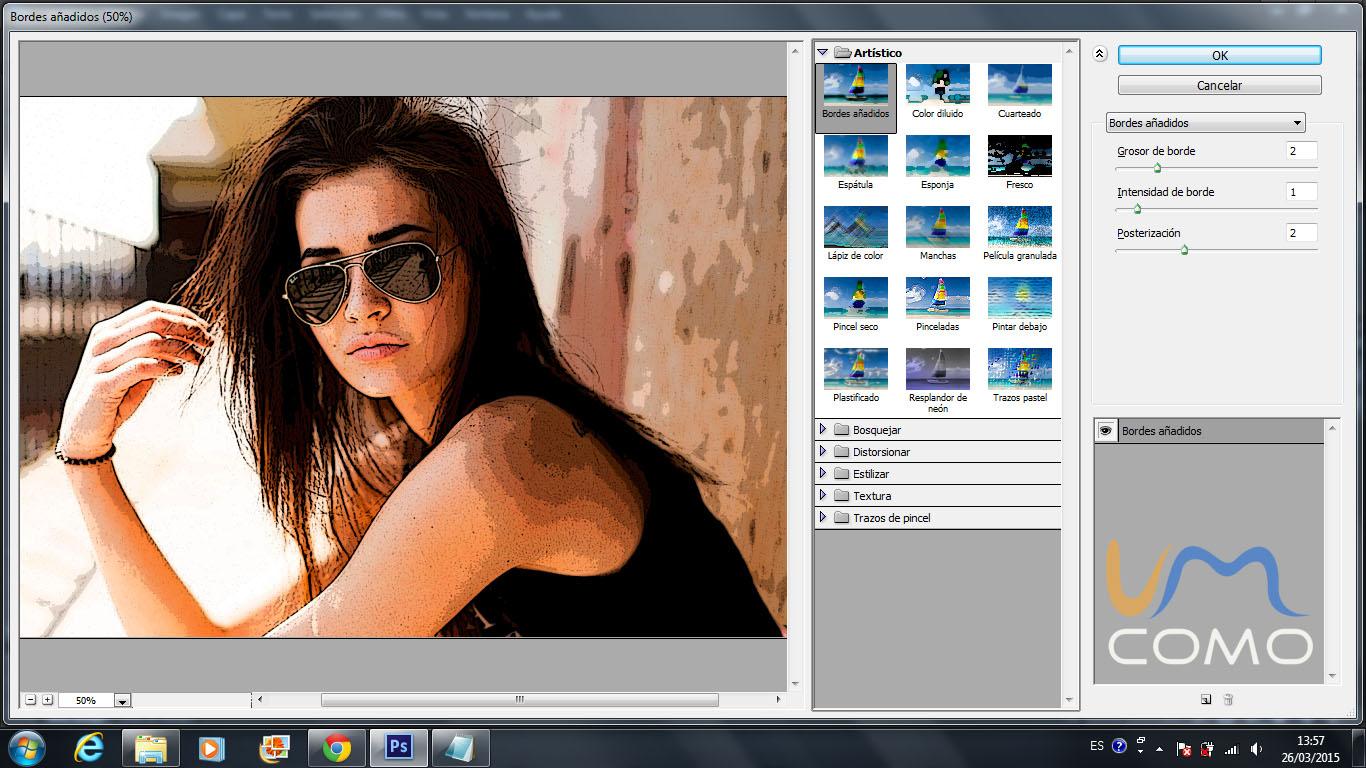Hide the Bordes añadidos effect layer eye
1366x768 pixels.
coord(1106,431)
